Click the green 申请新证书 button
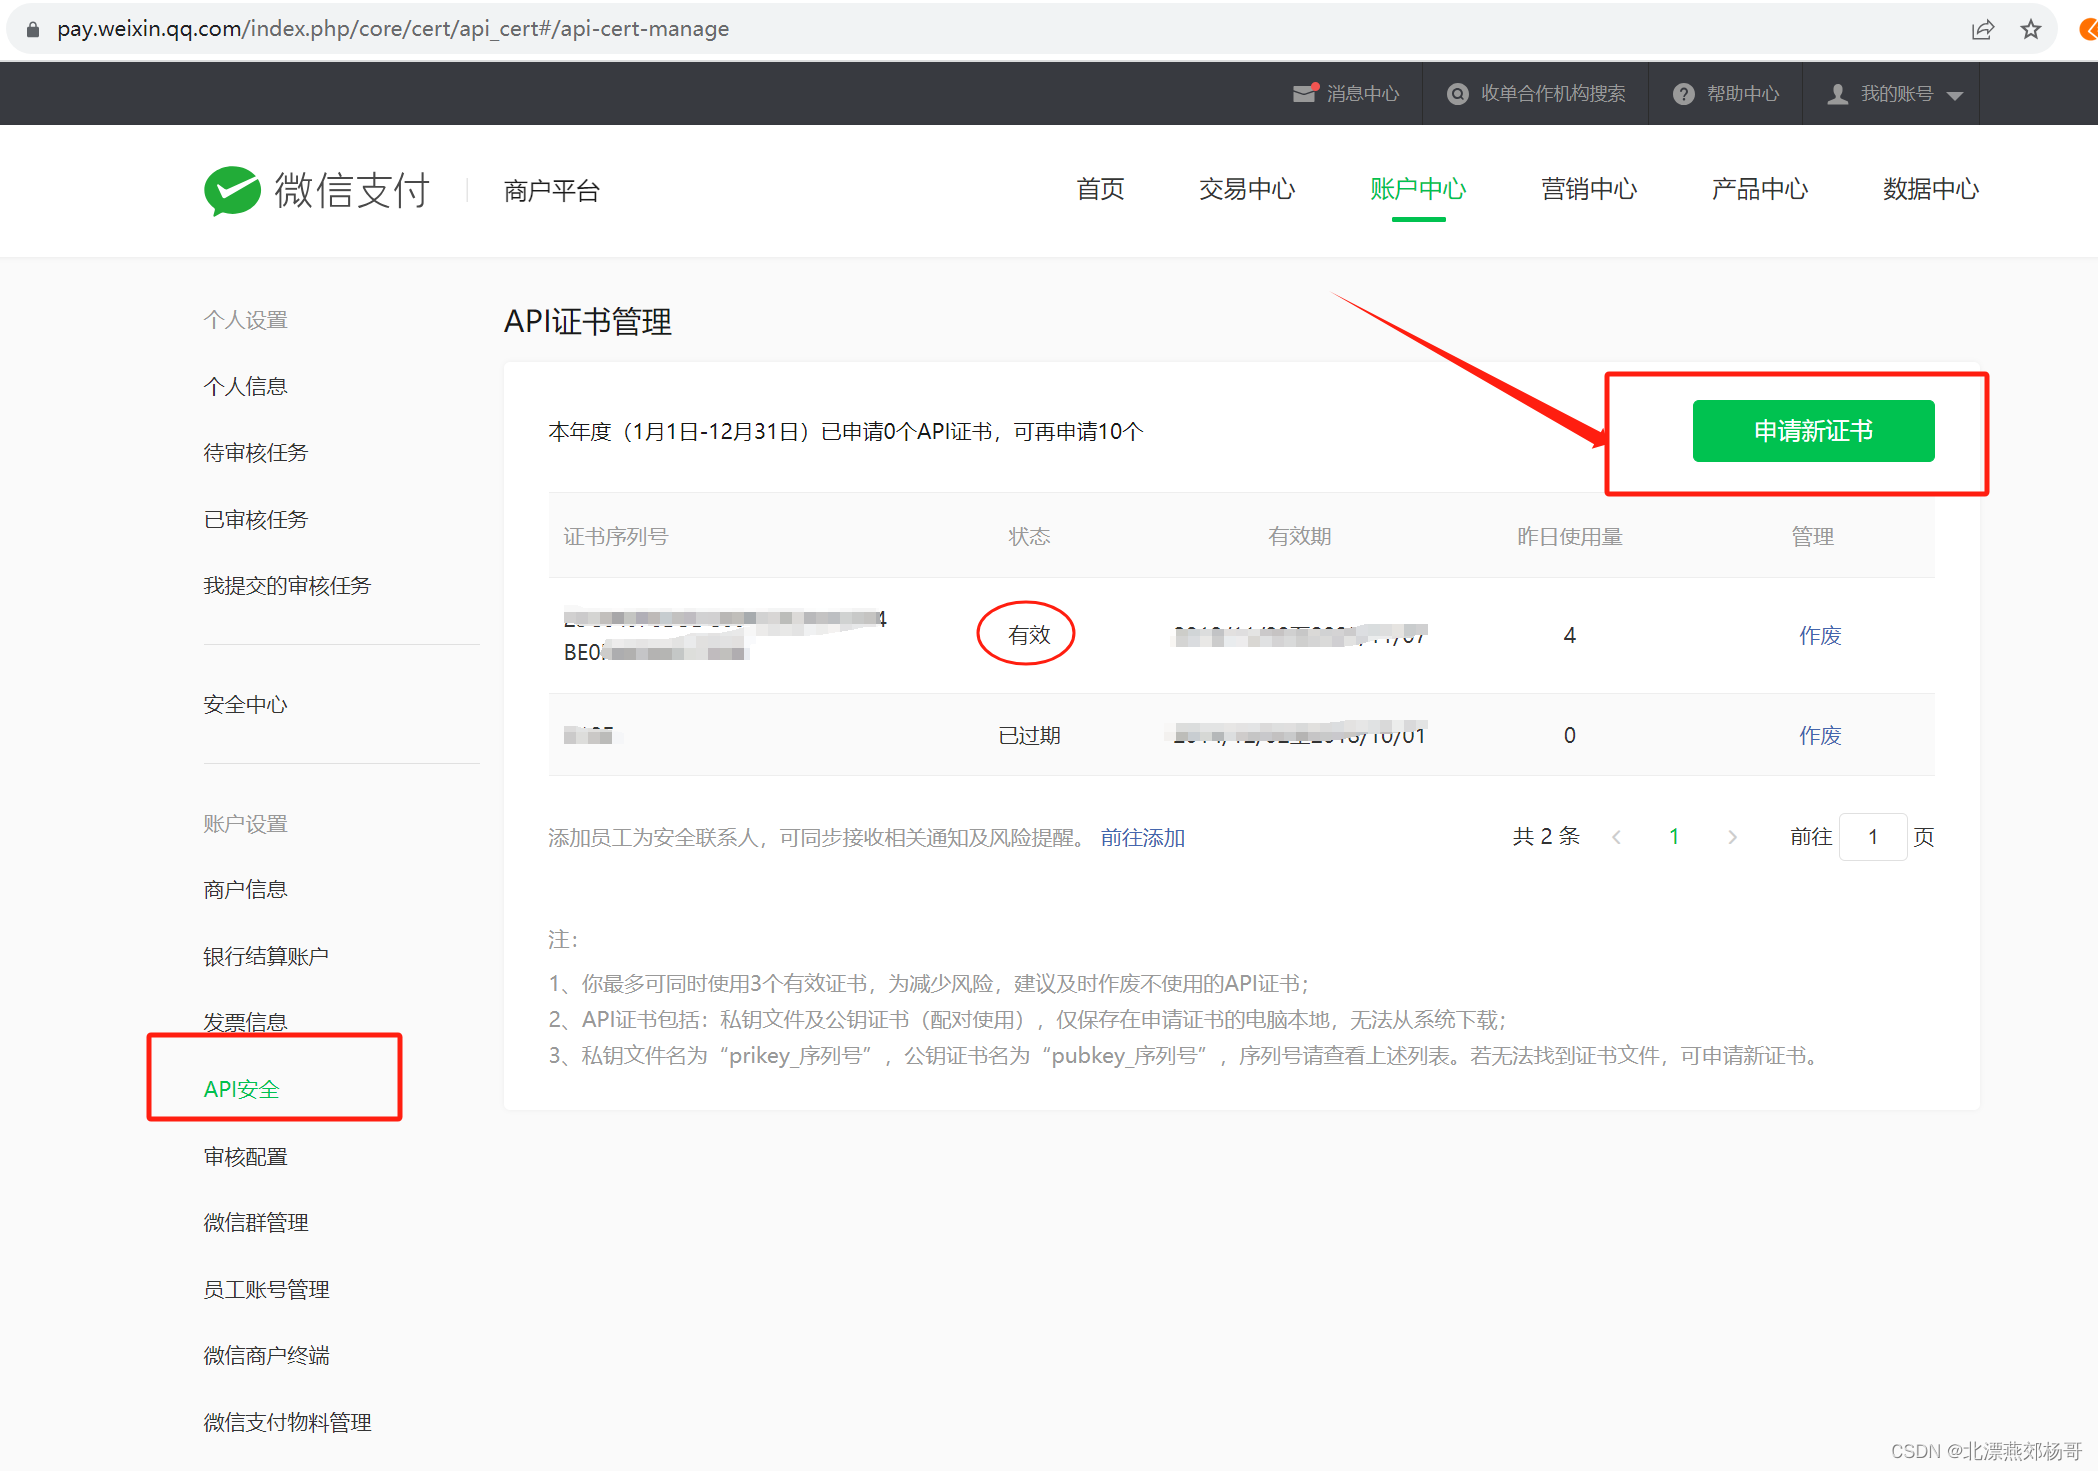 pos(1812,431)
